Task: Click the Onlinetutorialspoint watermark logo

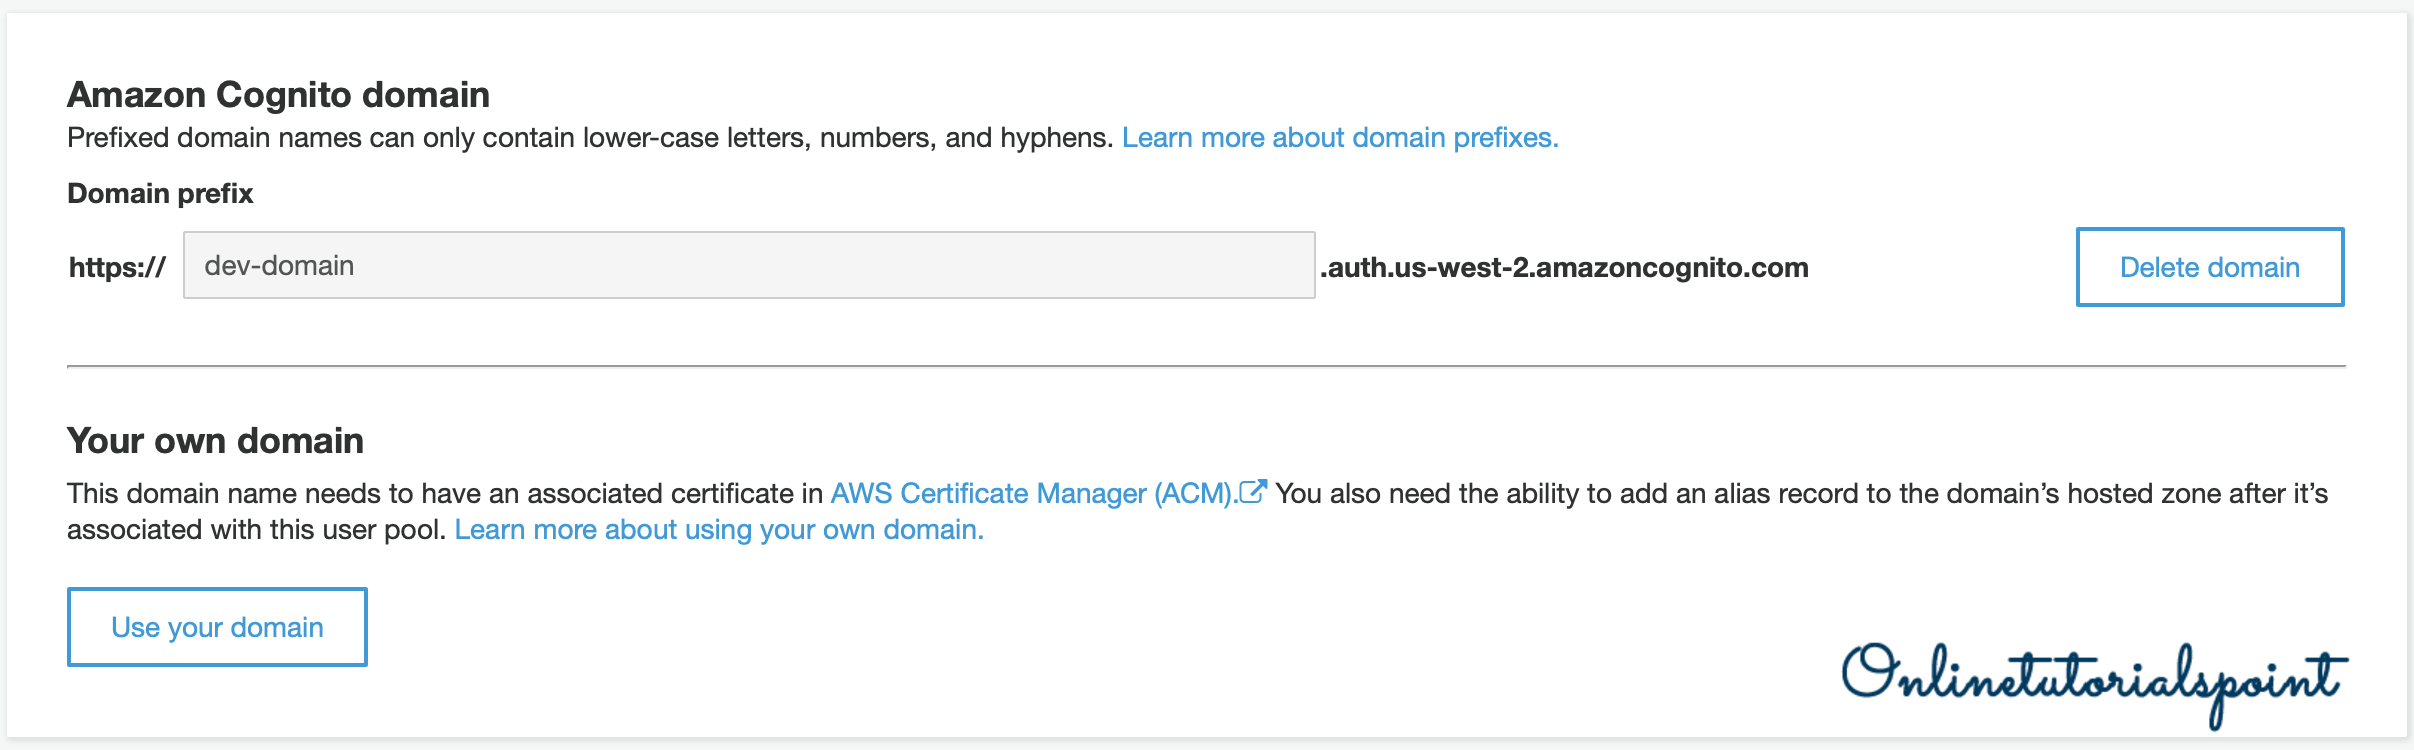Action: 2094,680
